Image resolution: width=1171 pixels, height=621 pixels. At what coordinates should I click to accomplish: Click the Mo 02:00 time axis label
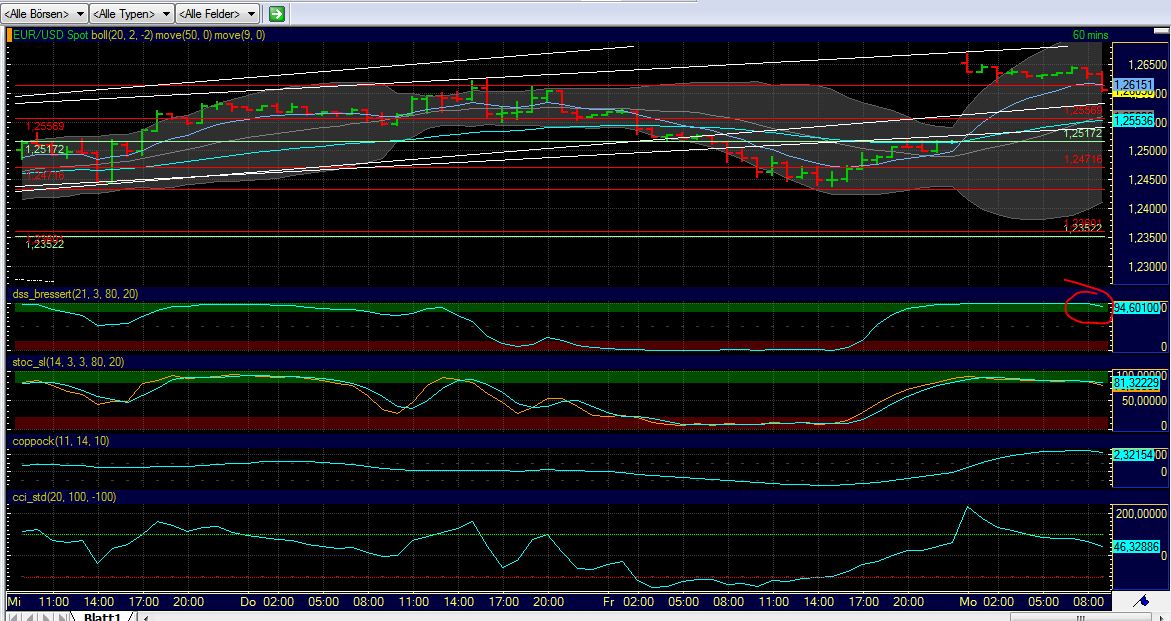coord(986,602)
